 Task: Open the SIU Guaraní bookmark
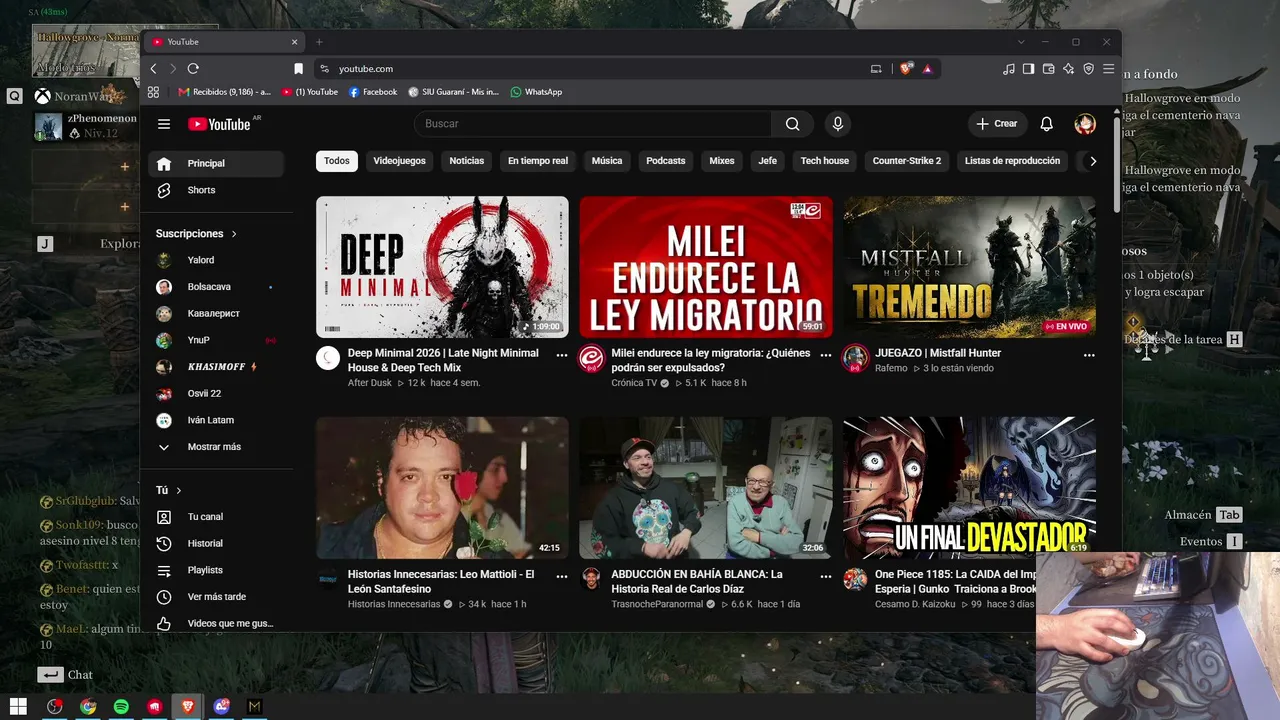(x=453, y=92)
